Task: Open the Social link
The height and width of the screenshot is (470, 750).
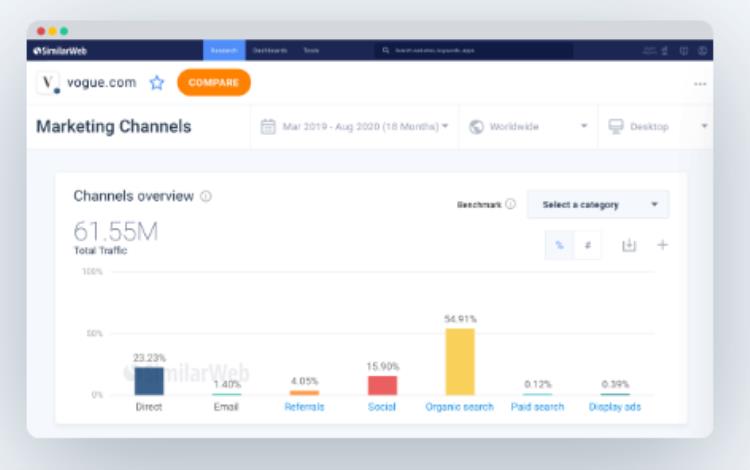Action: pyautogui.click(x=382, y=407)
